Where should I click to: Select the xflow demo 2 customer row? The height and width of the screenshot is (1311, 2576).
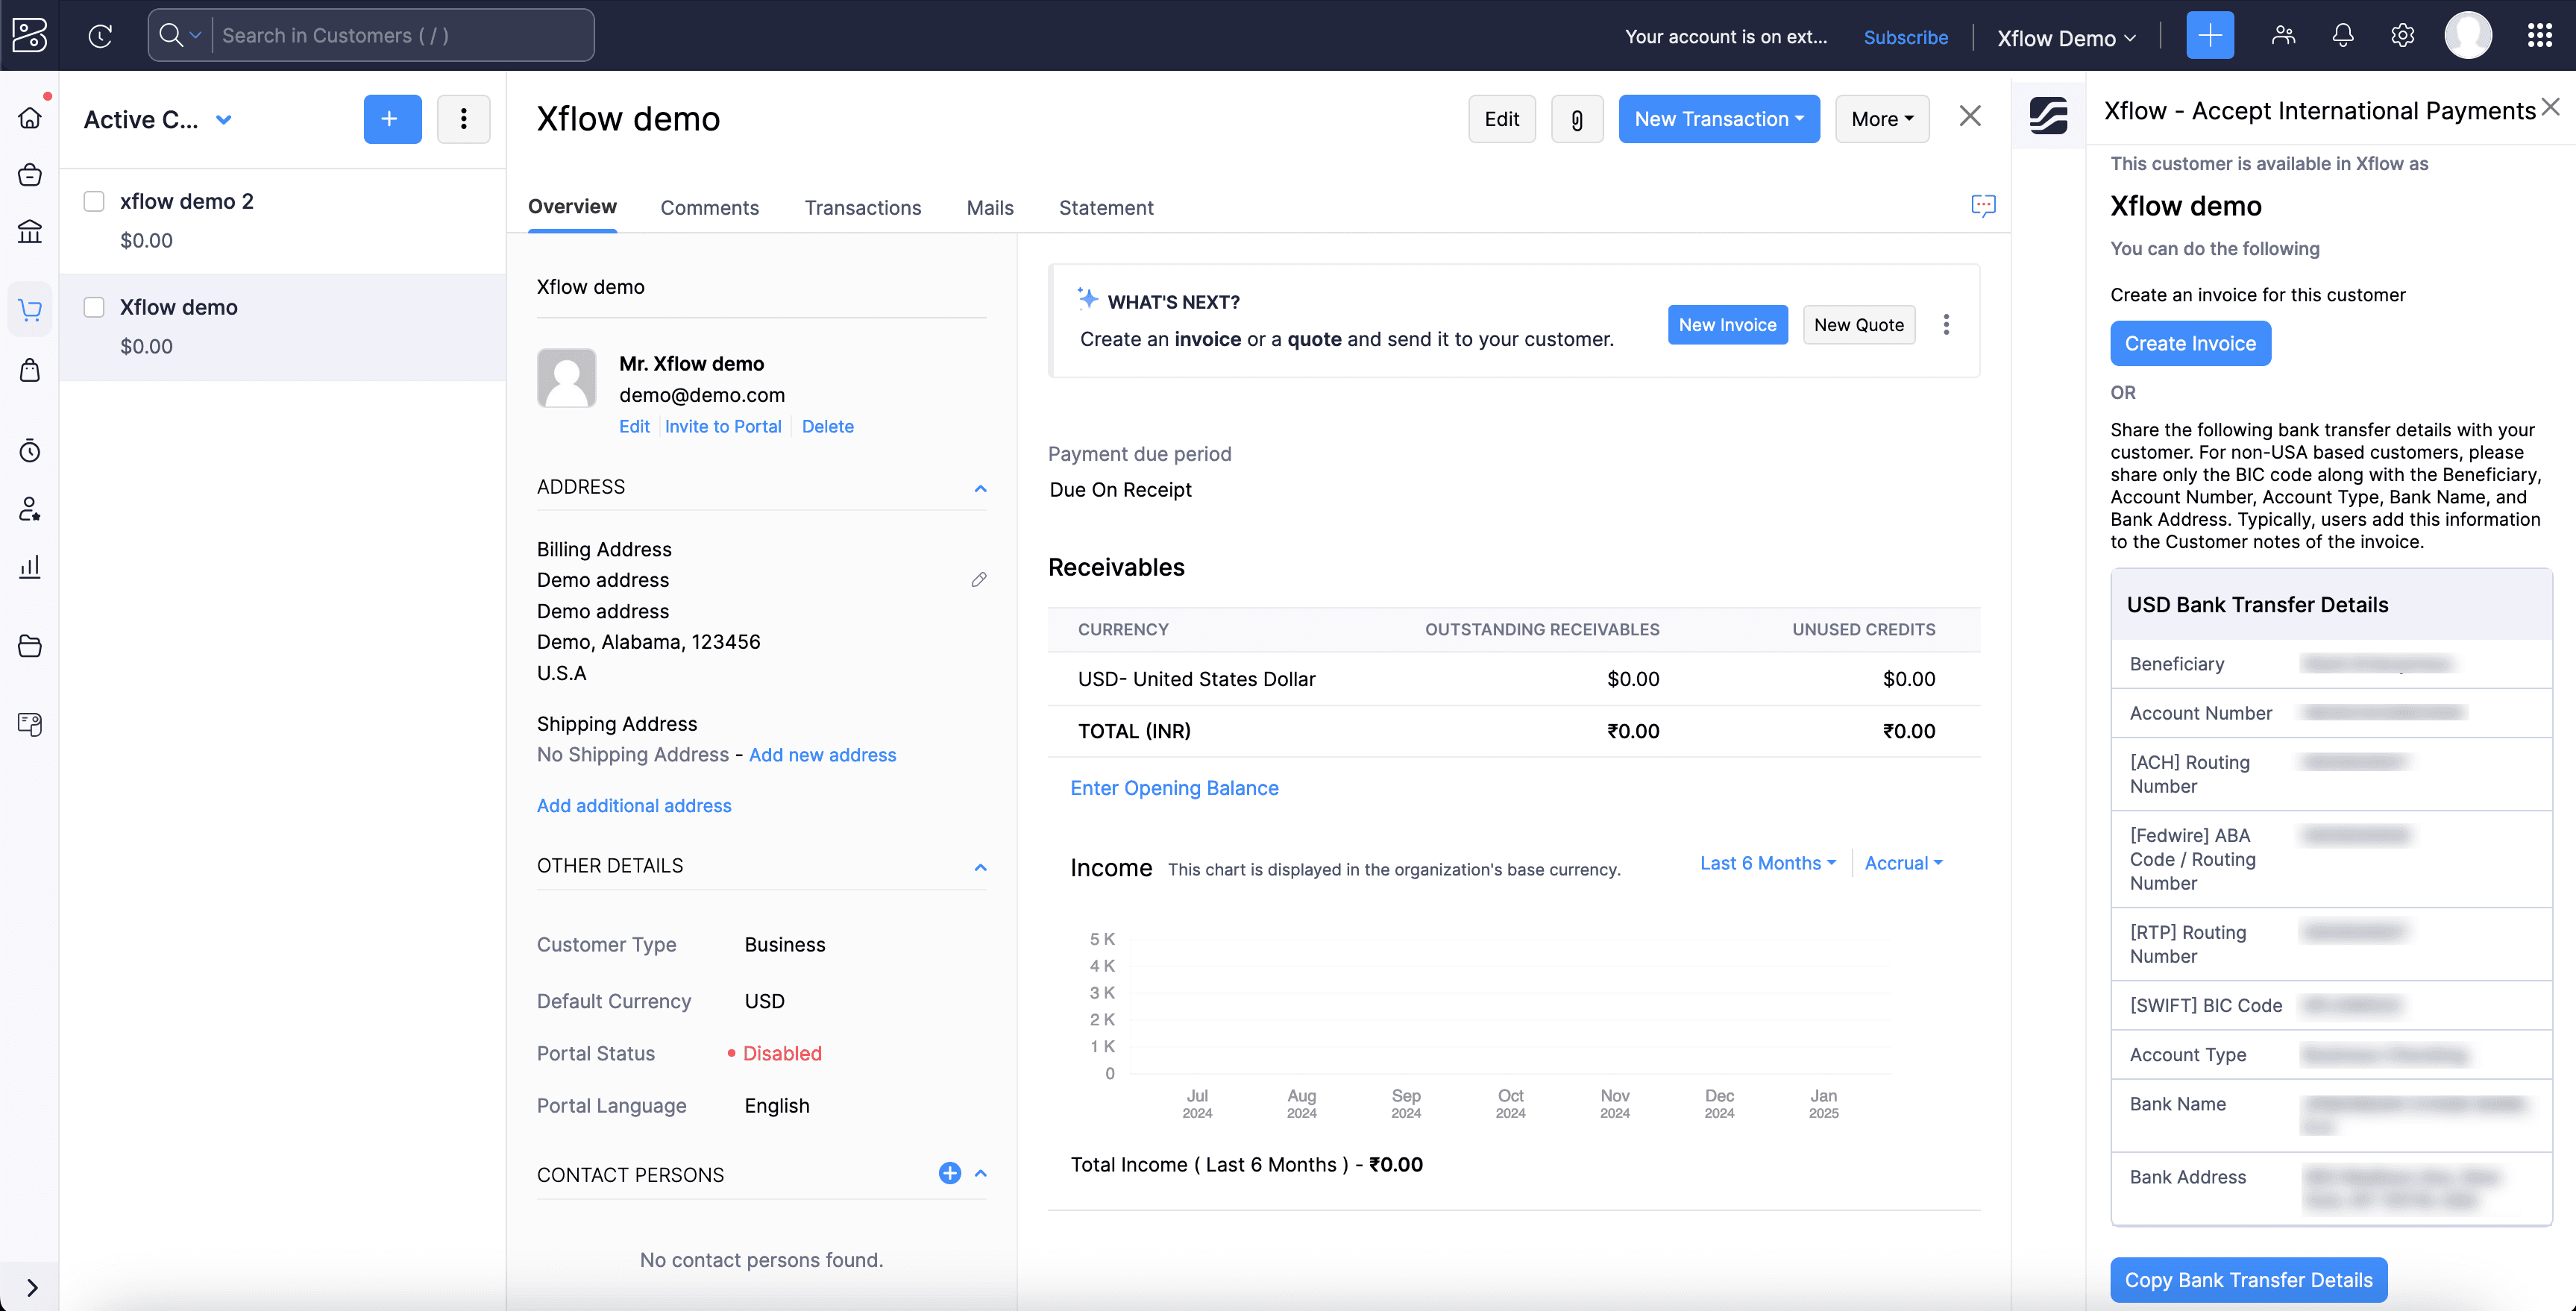click(x=283, y=221)
